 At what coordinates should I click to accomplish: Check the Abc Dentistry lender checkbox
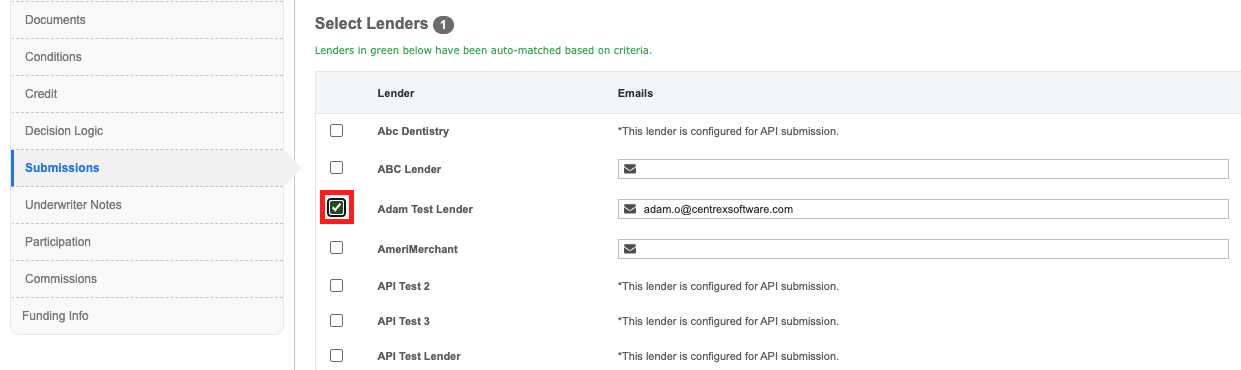pos(336,130)
